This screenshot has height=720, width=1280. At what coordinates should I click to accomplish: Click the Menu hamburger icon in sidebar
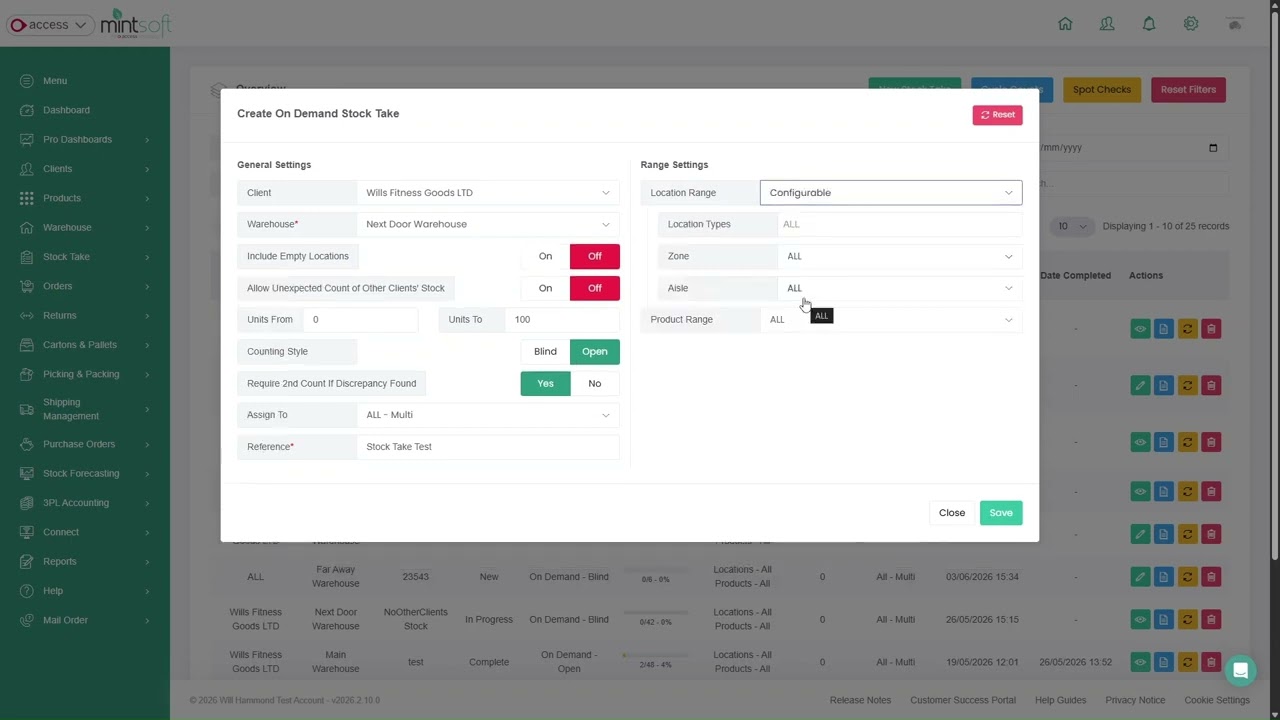click(x=26, y=81)
